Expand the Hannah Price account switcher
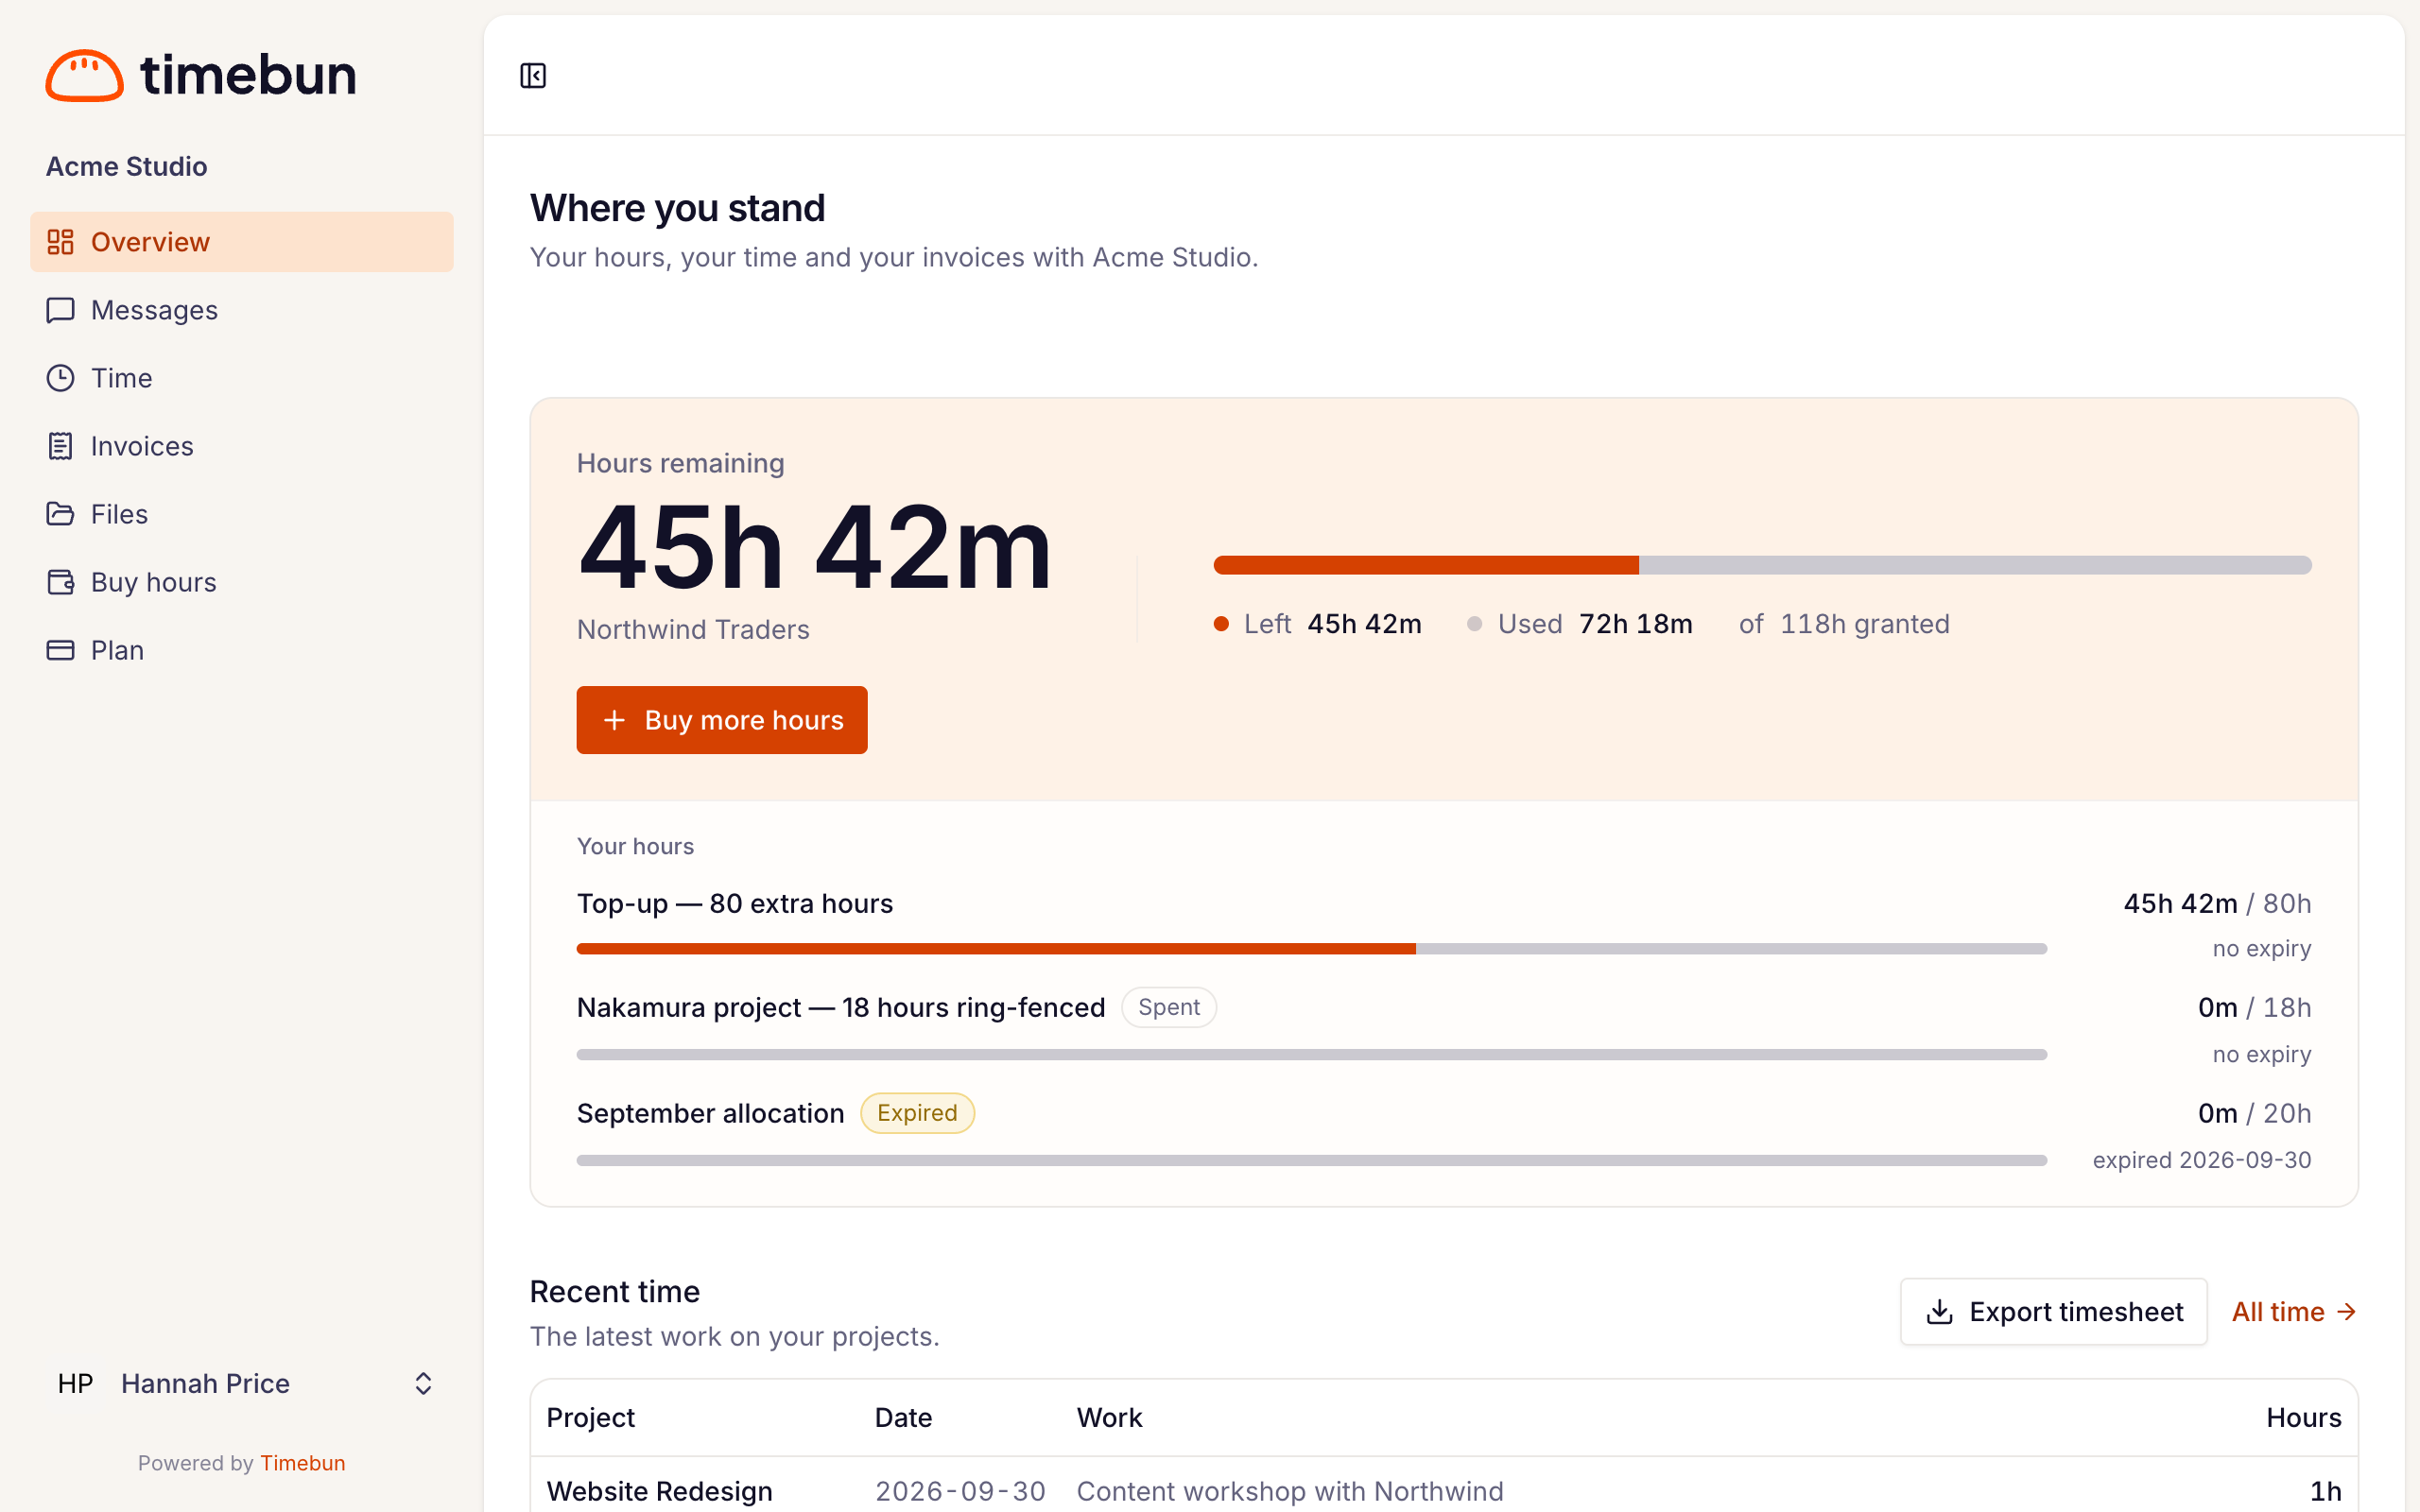 [x=242, y=1383]
